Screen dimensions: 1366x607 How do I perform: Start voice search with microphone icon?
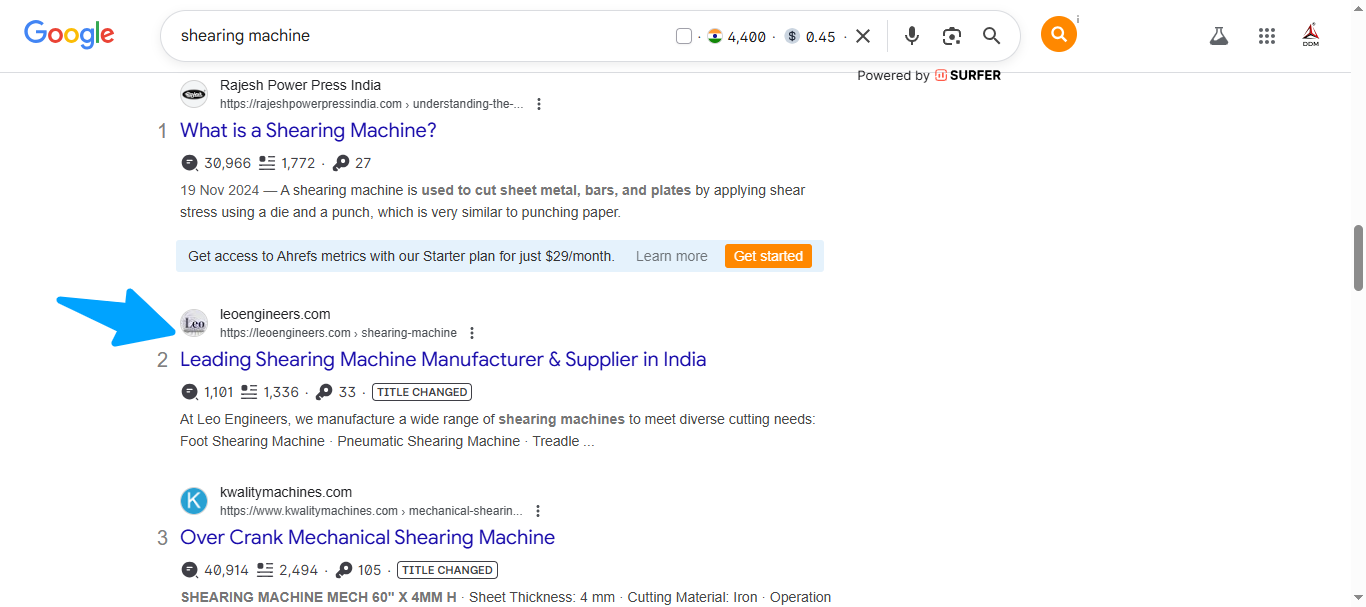pos(911,36)
